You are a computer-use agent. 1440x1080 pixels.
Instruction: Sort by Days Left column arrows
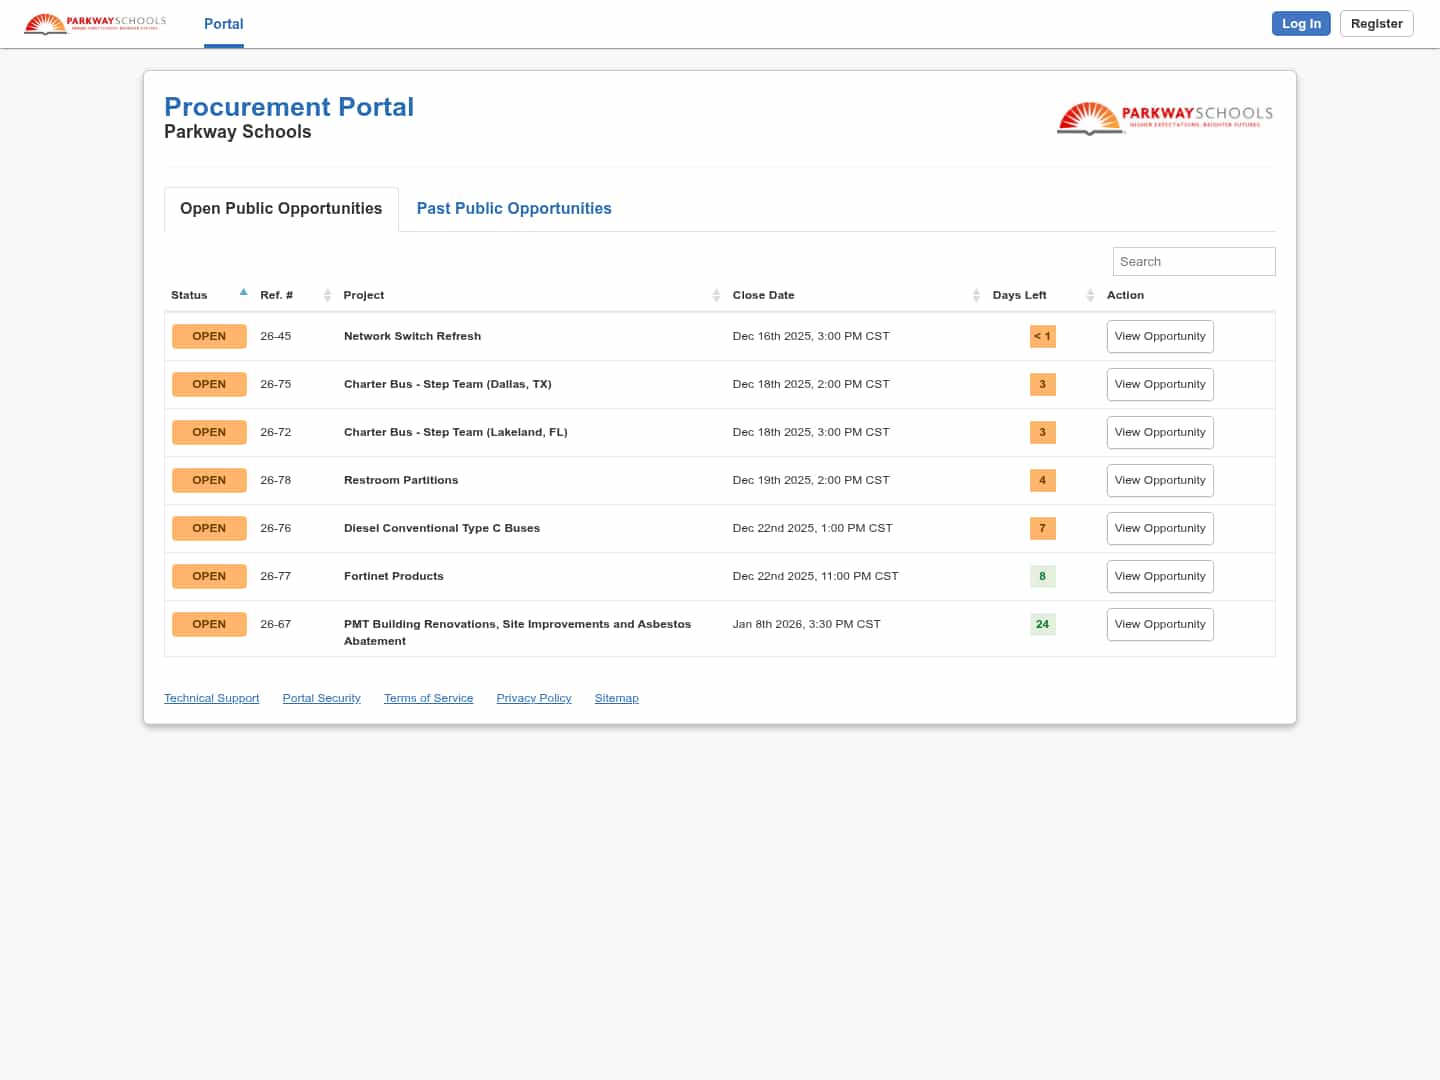(x=1090, y=295)
